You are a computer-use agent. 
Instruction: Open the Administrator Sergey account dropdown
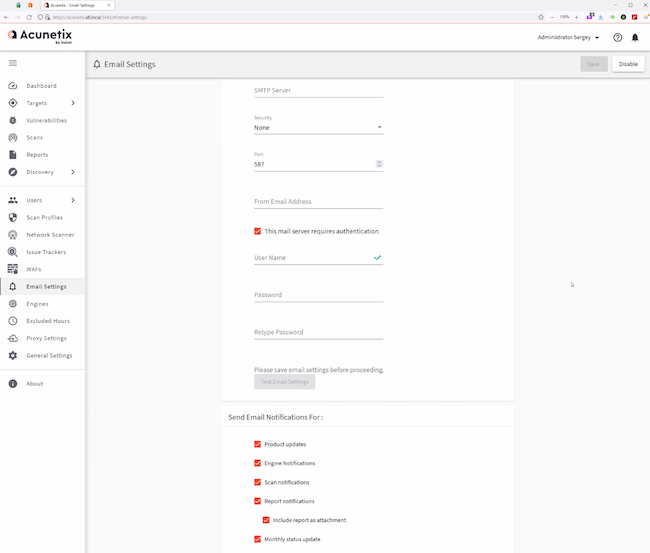tap(568, 37)
